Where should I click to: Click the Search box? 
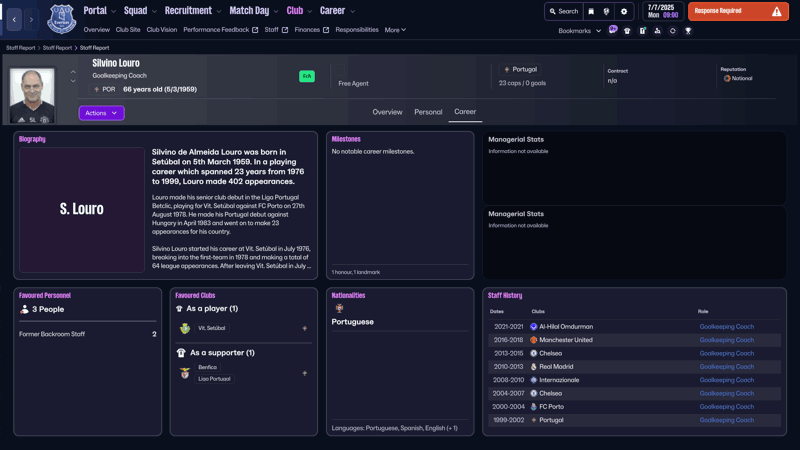pos(564,11)
